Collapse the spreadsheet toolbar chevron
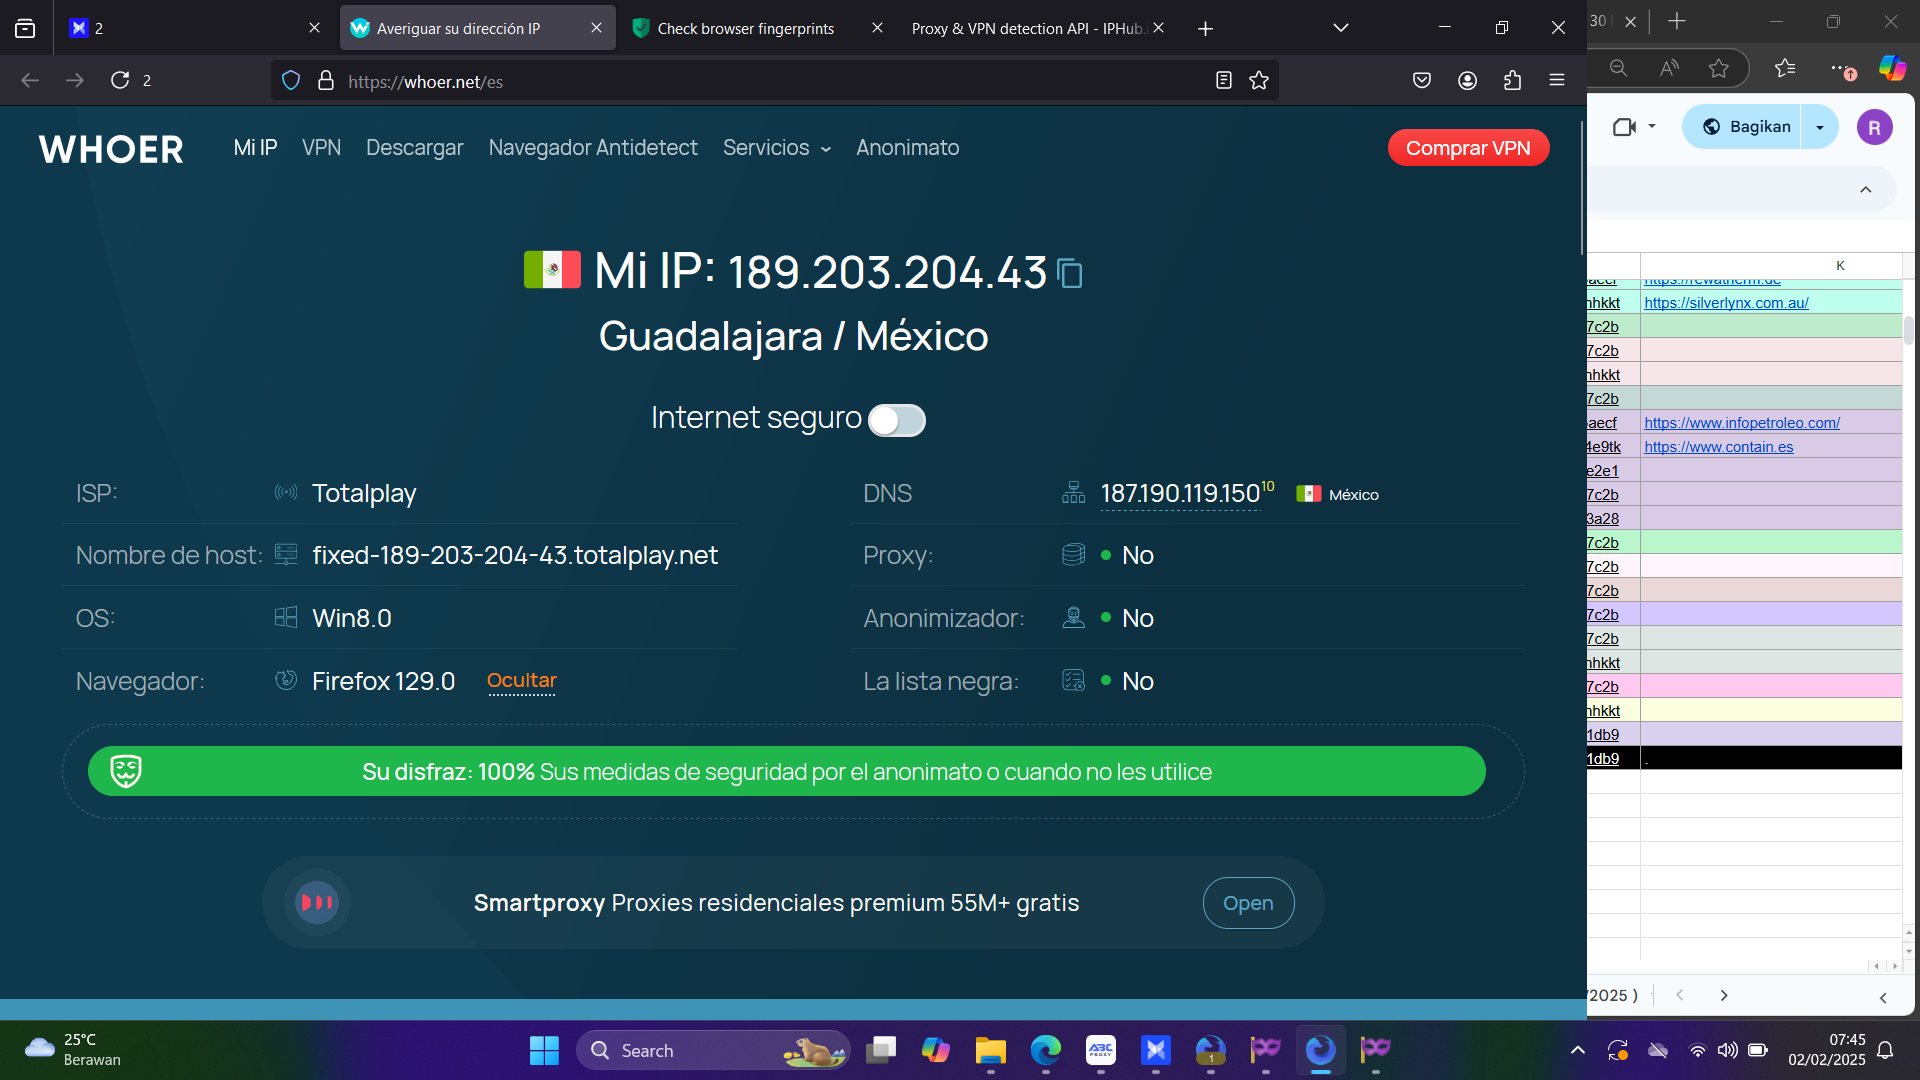 coord(1865,190)
